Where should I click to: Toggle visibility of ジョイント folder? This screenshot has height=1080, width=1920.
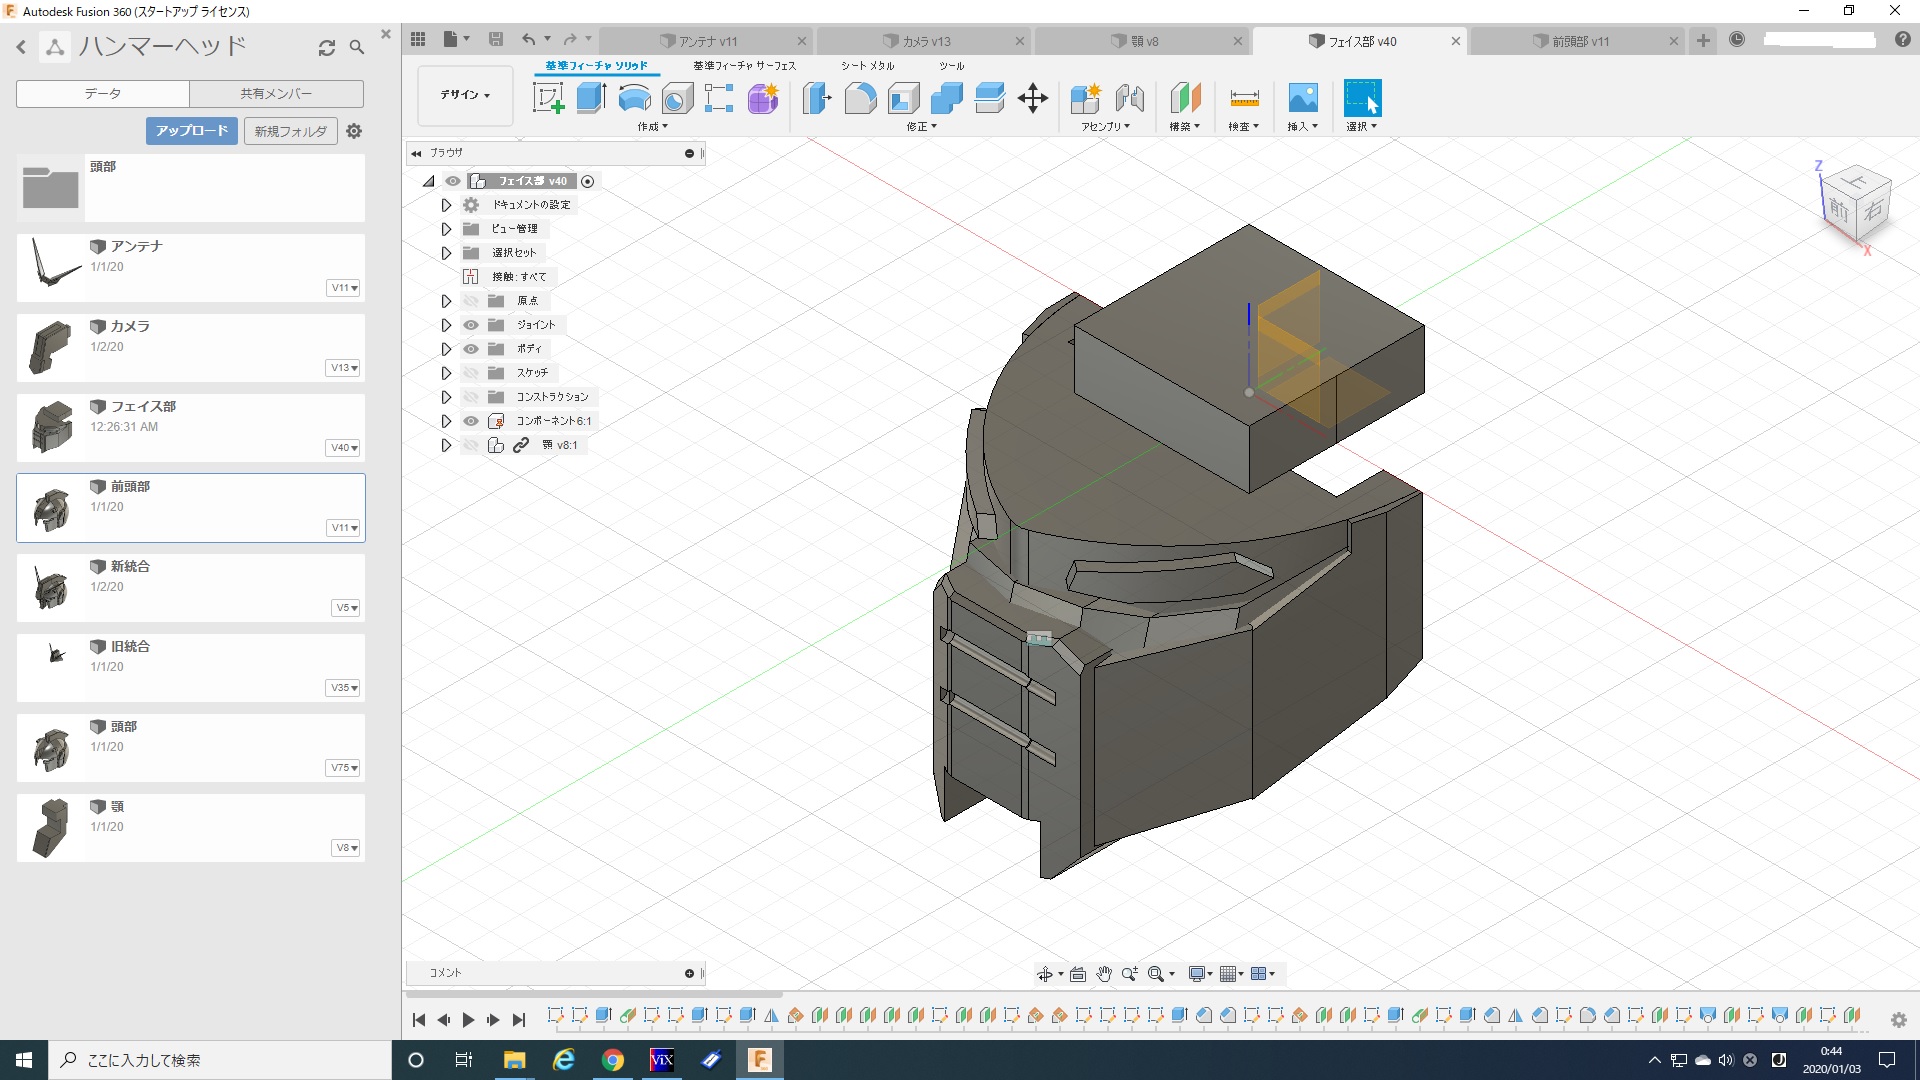point(471,325)
